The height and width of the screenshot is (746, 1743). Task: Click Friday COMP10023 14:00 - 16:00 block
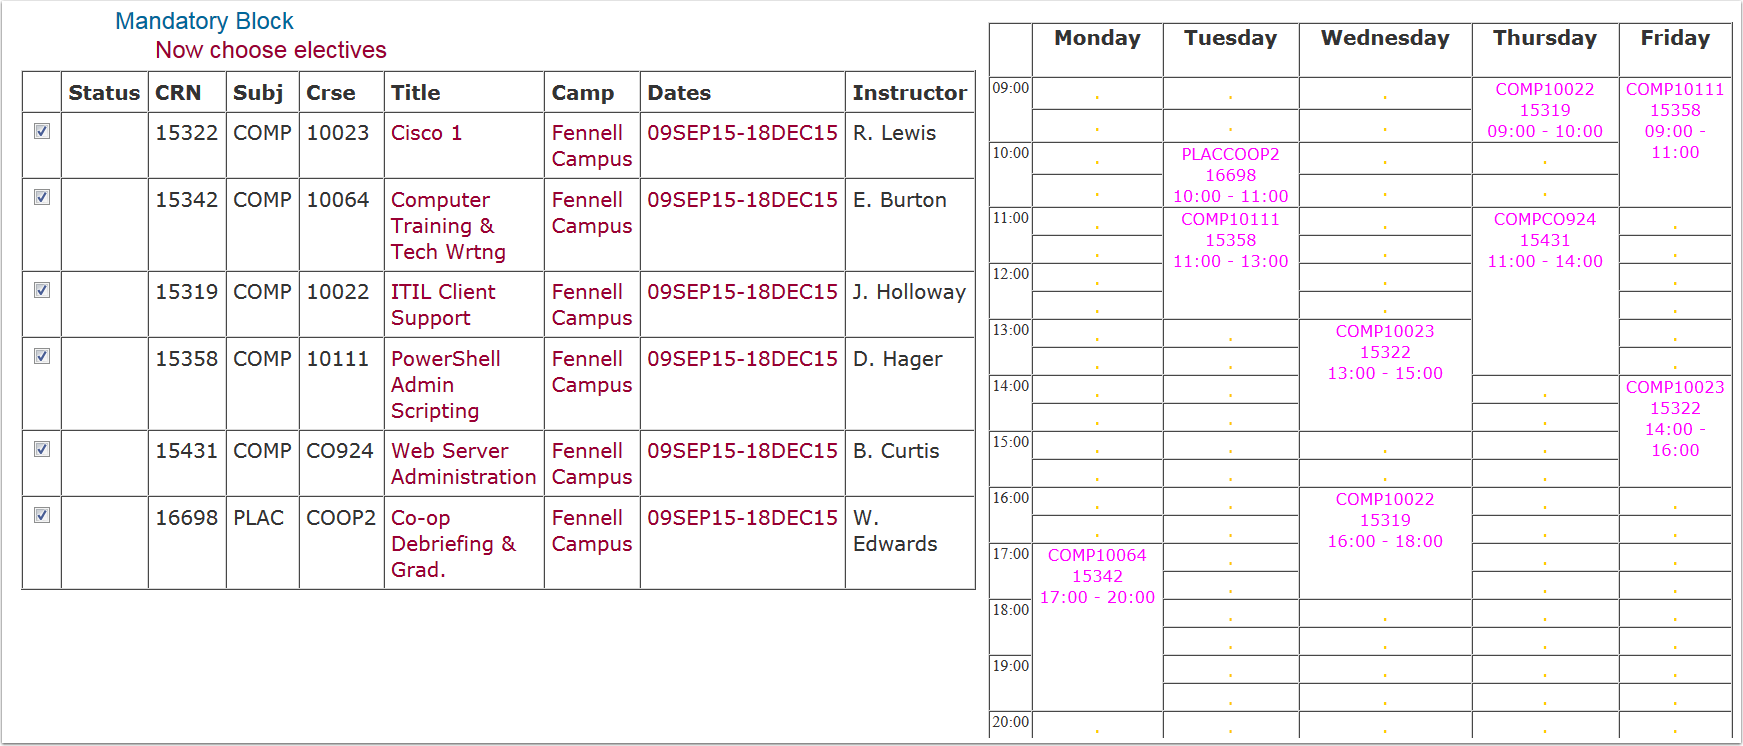coord(1675,418)
